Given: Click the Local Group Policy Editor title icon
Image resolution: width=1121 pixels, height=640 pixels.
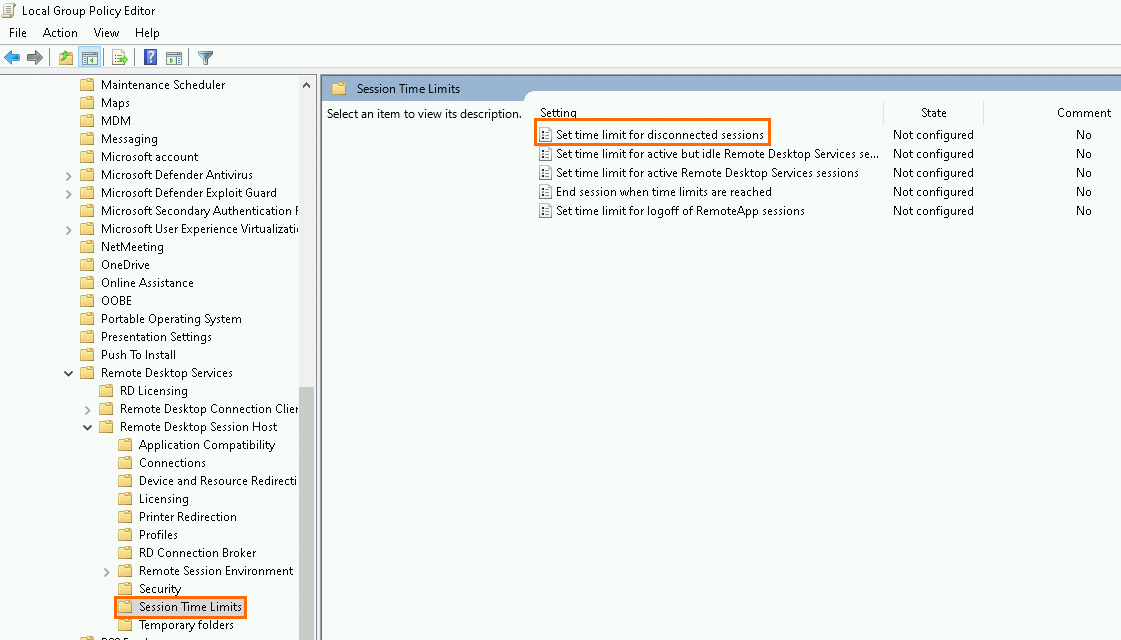Looking at the screenshot, I should 9,11.
